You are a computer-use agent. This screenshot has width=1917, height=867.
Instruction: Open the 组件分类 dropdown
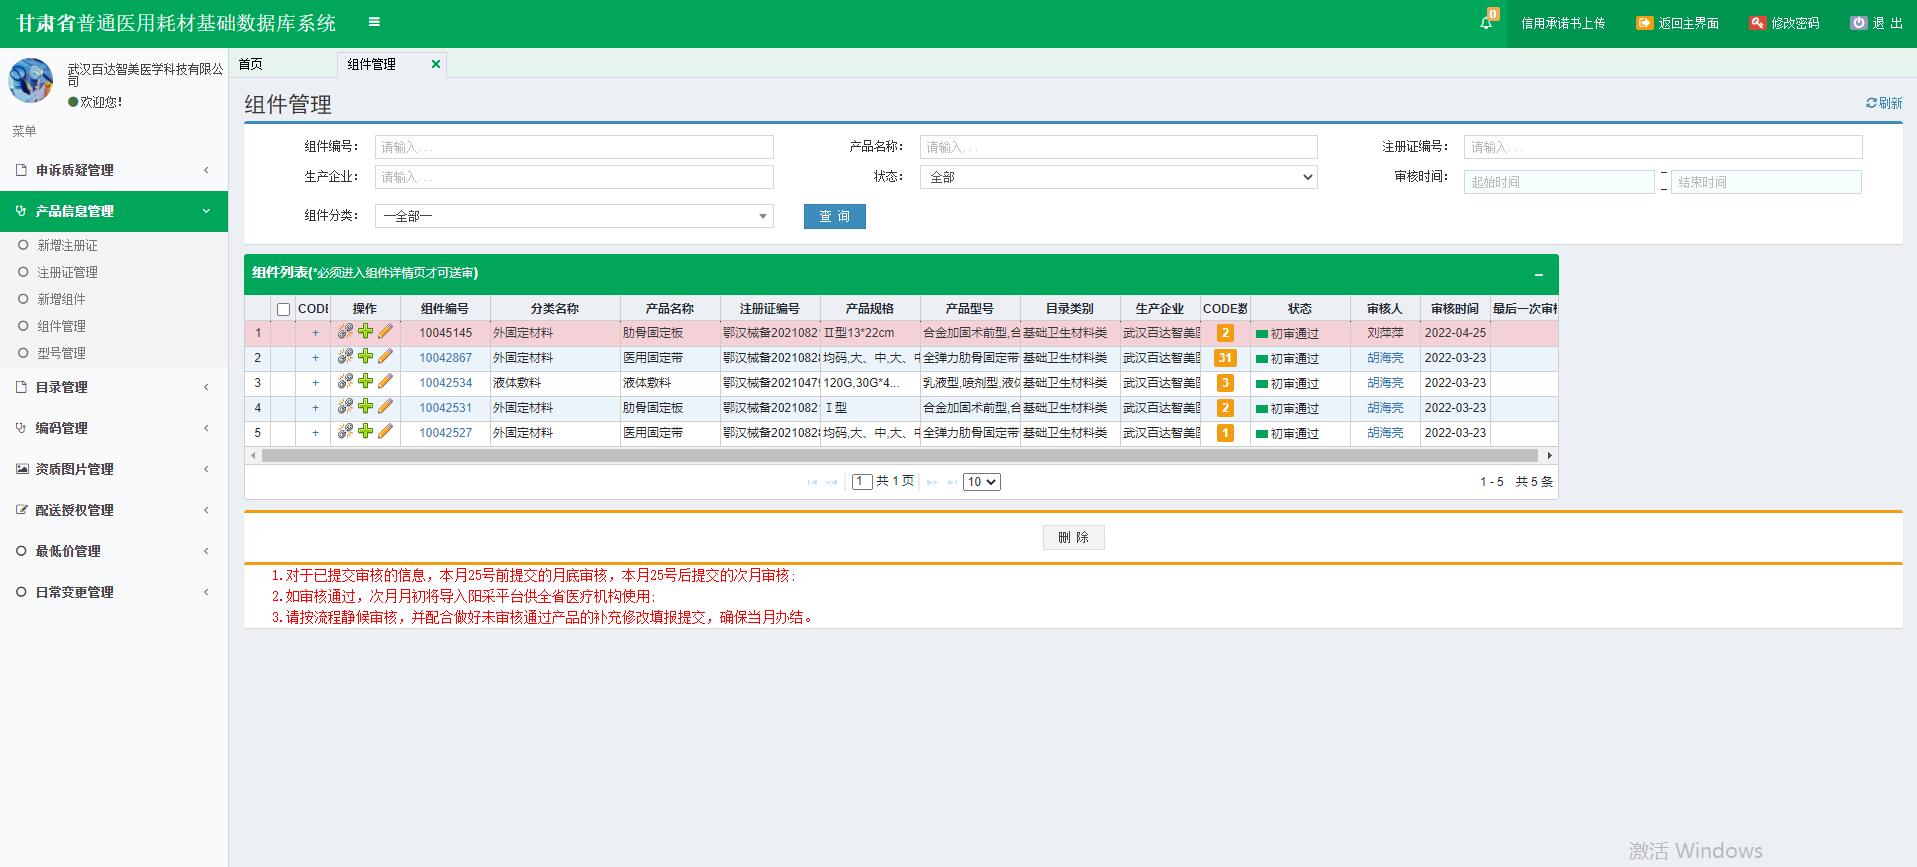click(574, 216)
